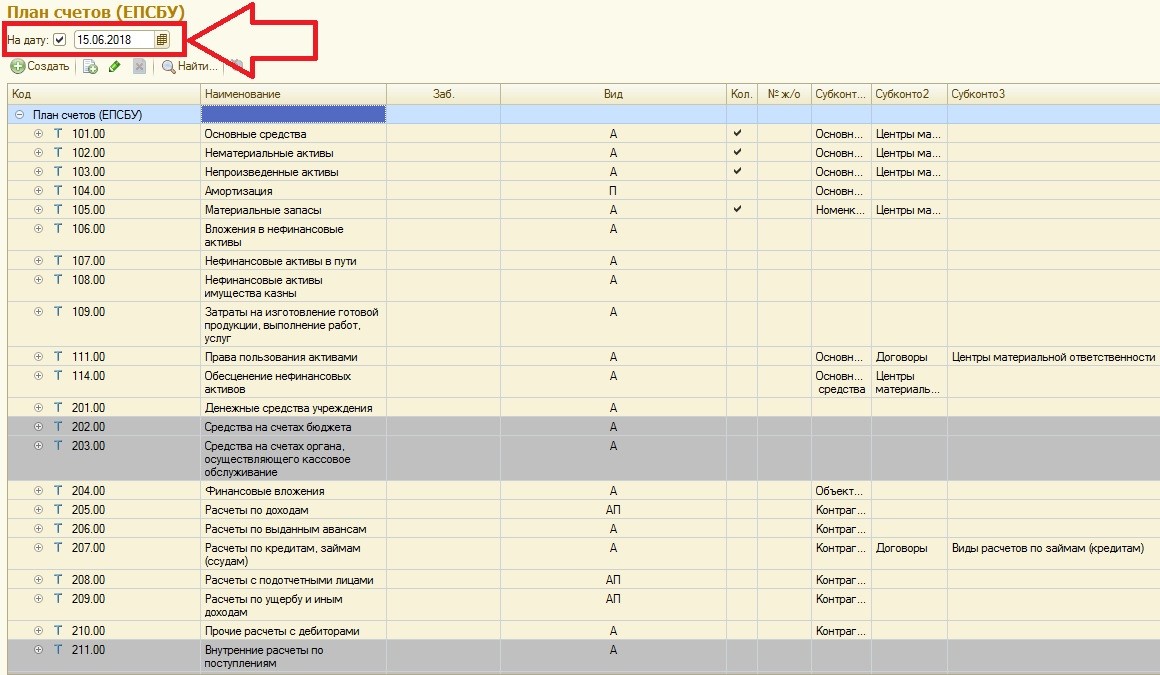Viewport: 1160px width, 675px height.
Task: Toggle the Кол. checkmark for Основные средства
Action: 738,133
